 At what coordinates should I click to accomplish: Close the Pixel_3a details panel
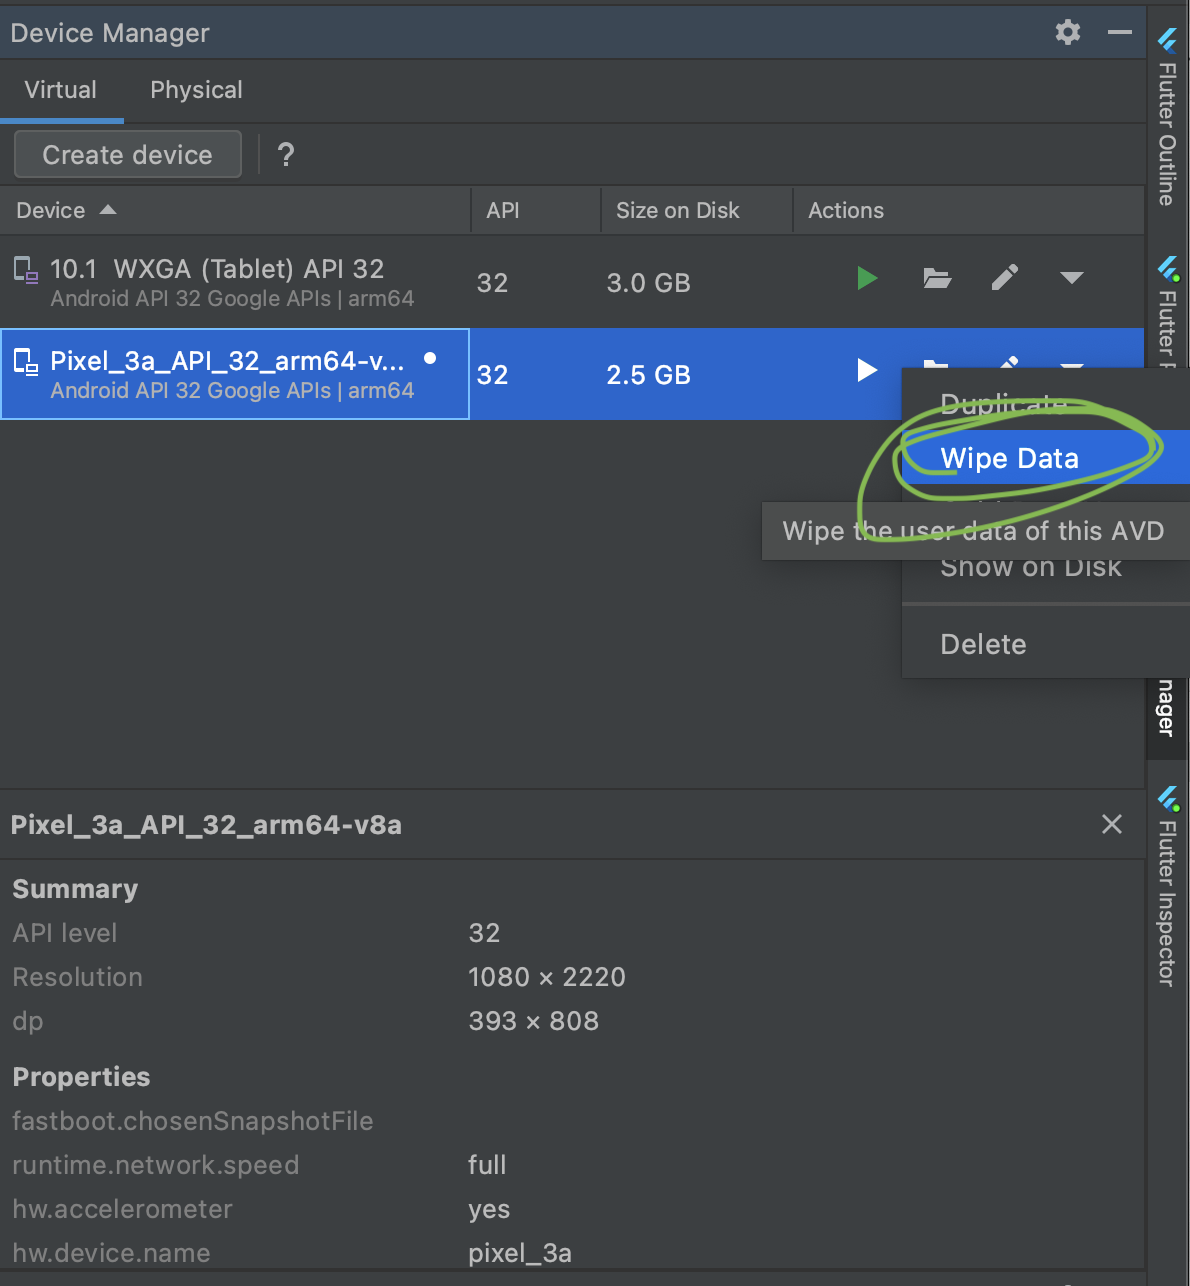click(x=1112, y=824)
